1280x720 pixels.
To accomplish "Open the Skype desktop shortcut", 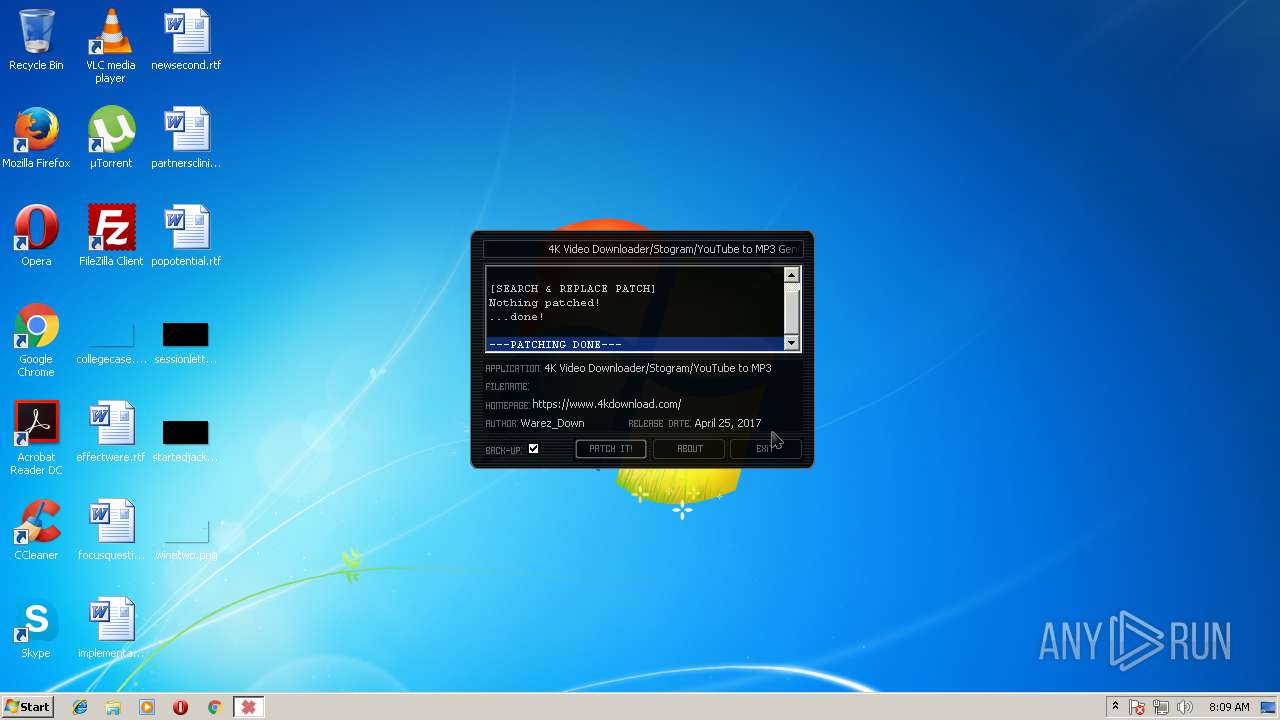I will (36, 628).
